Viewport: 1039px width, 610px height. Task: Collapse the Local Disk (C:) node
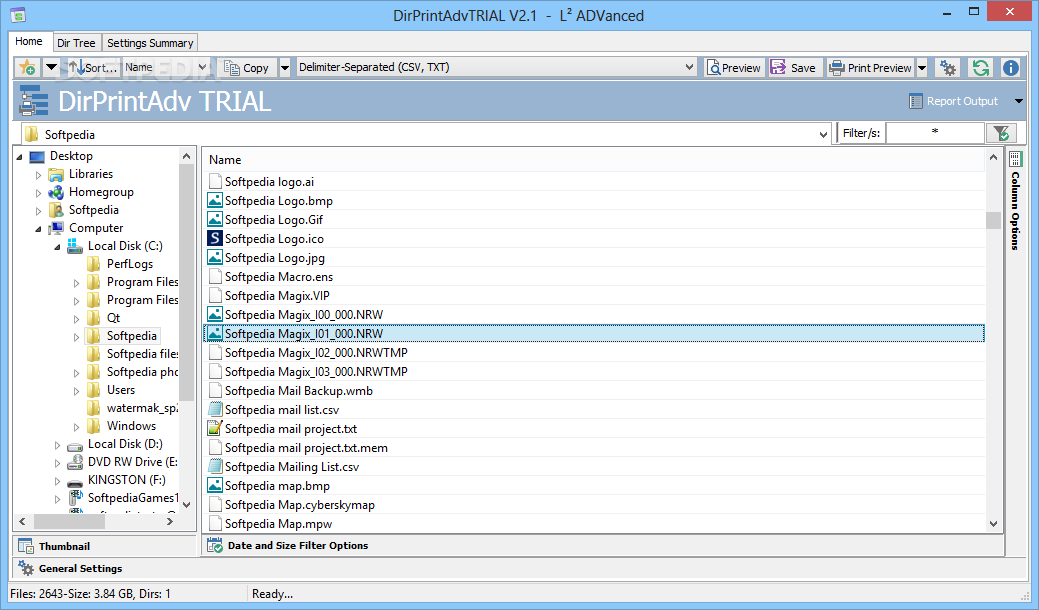click(x=58, y=247)
